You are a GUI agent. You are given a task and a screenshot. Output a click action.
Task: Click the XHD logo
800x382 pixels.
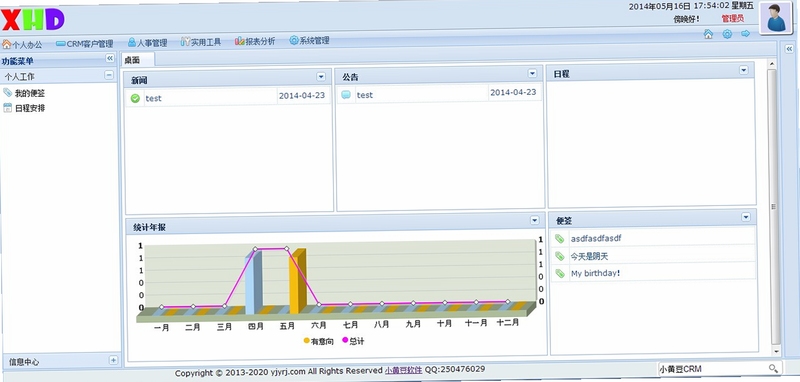point(33,19)
